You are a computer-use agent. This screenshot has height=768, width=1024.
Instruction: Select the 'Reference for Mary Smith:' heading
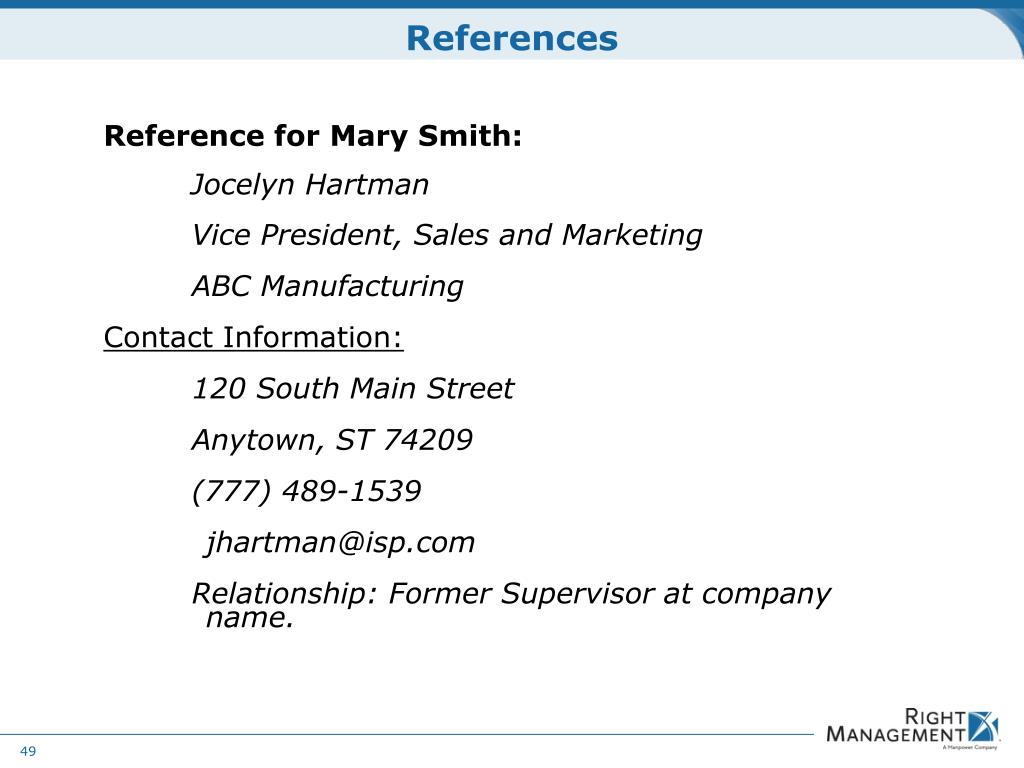(x=313, y=136)
